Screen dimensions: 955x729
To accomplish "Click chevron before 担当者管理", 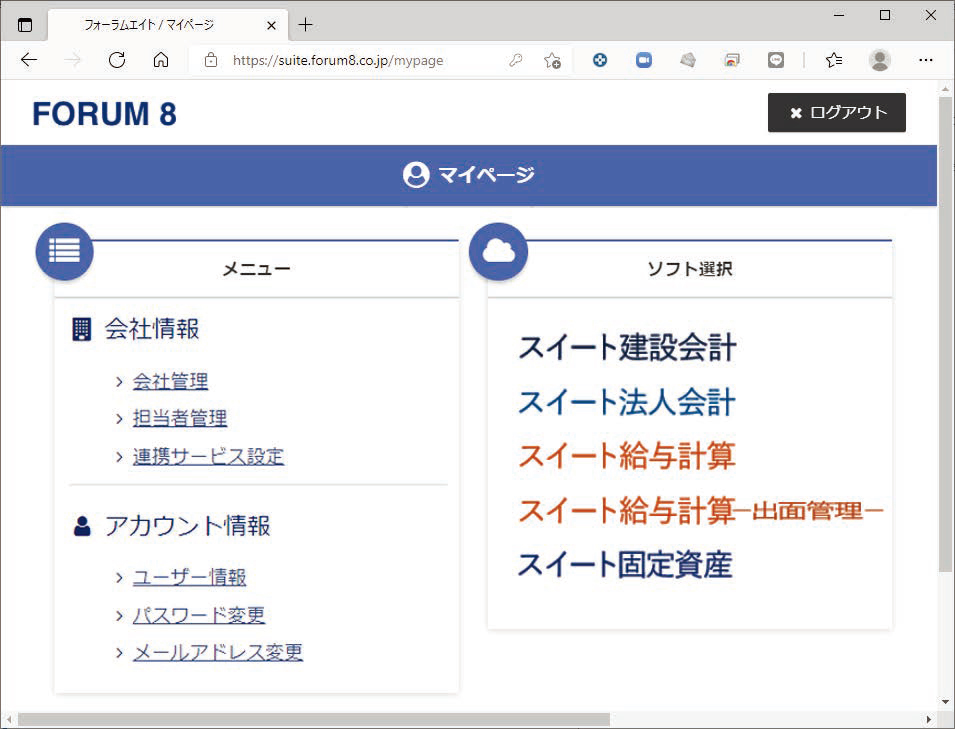I will pos(119,419).
